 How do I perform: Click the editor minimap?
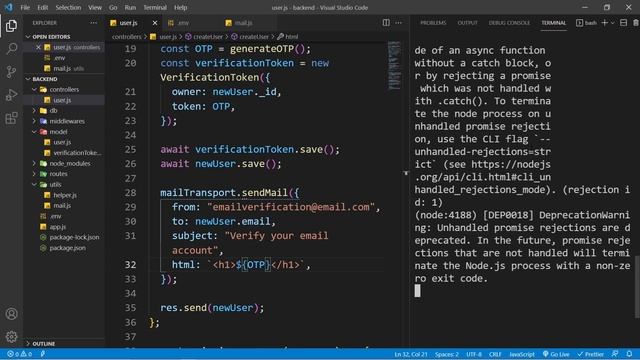coord(394,65)
